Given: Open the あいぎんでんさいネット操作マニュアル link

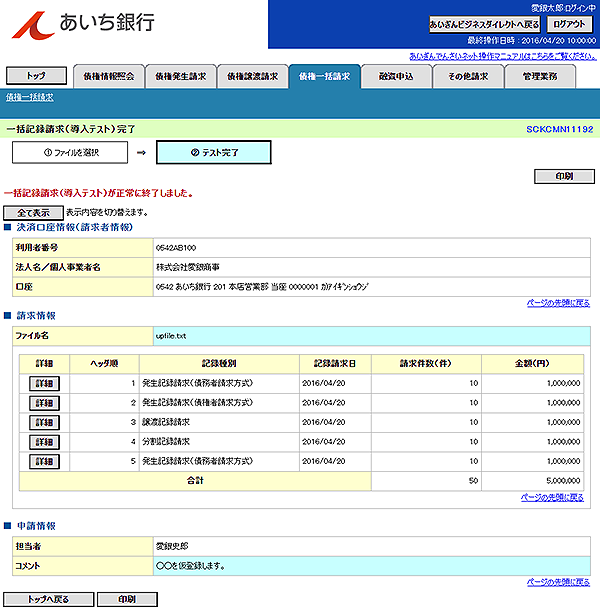Looking at the screenshot, I should 503,56.
